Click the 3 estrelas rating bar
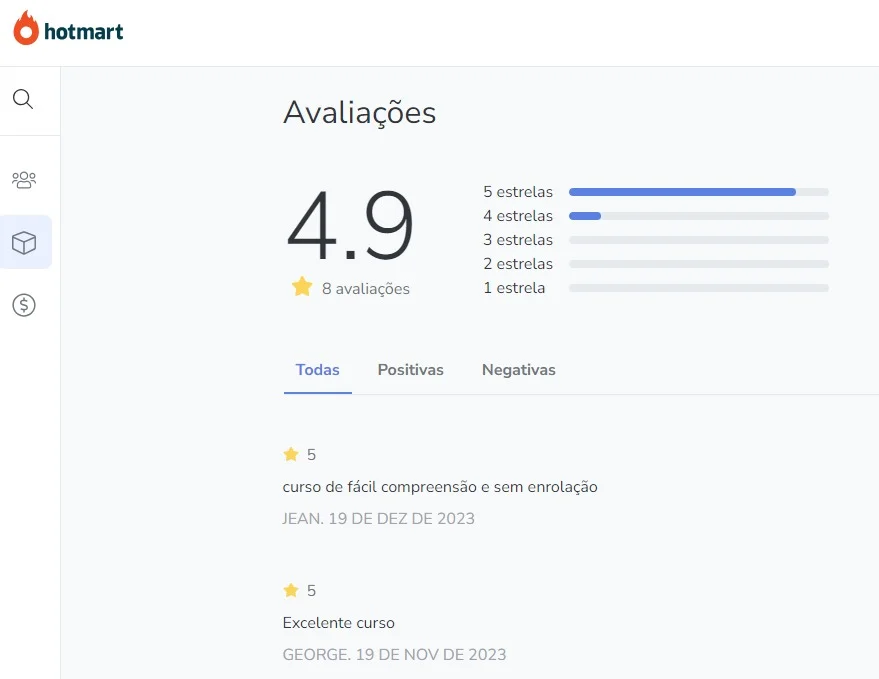Image resolution: width=879 pixels, height=679 pixels. [x=698, y=240]
